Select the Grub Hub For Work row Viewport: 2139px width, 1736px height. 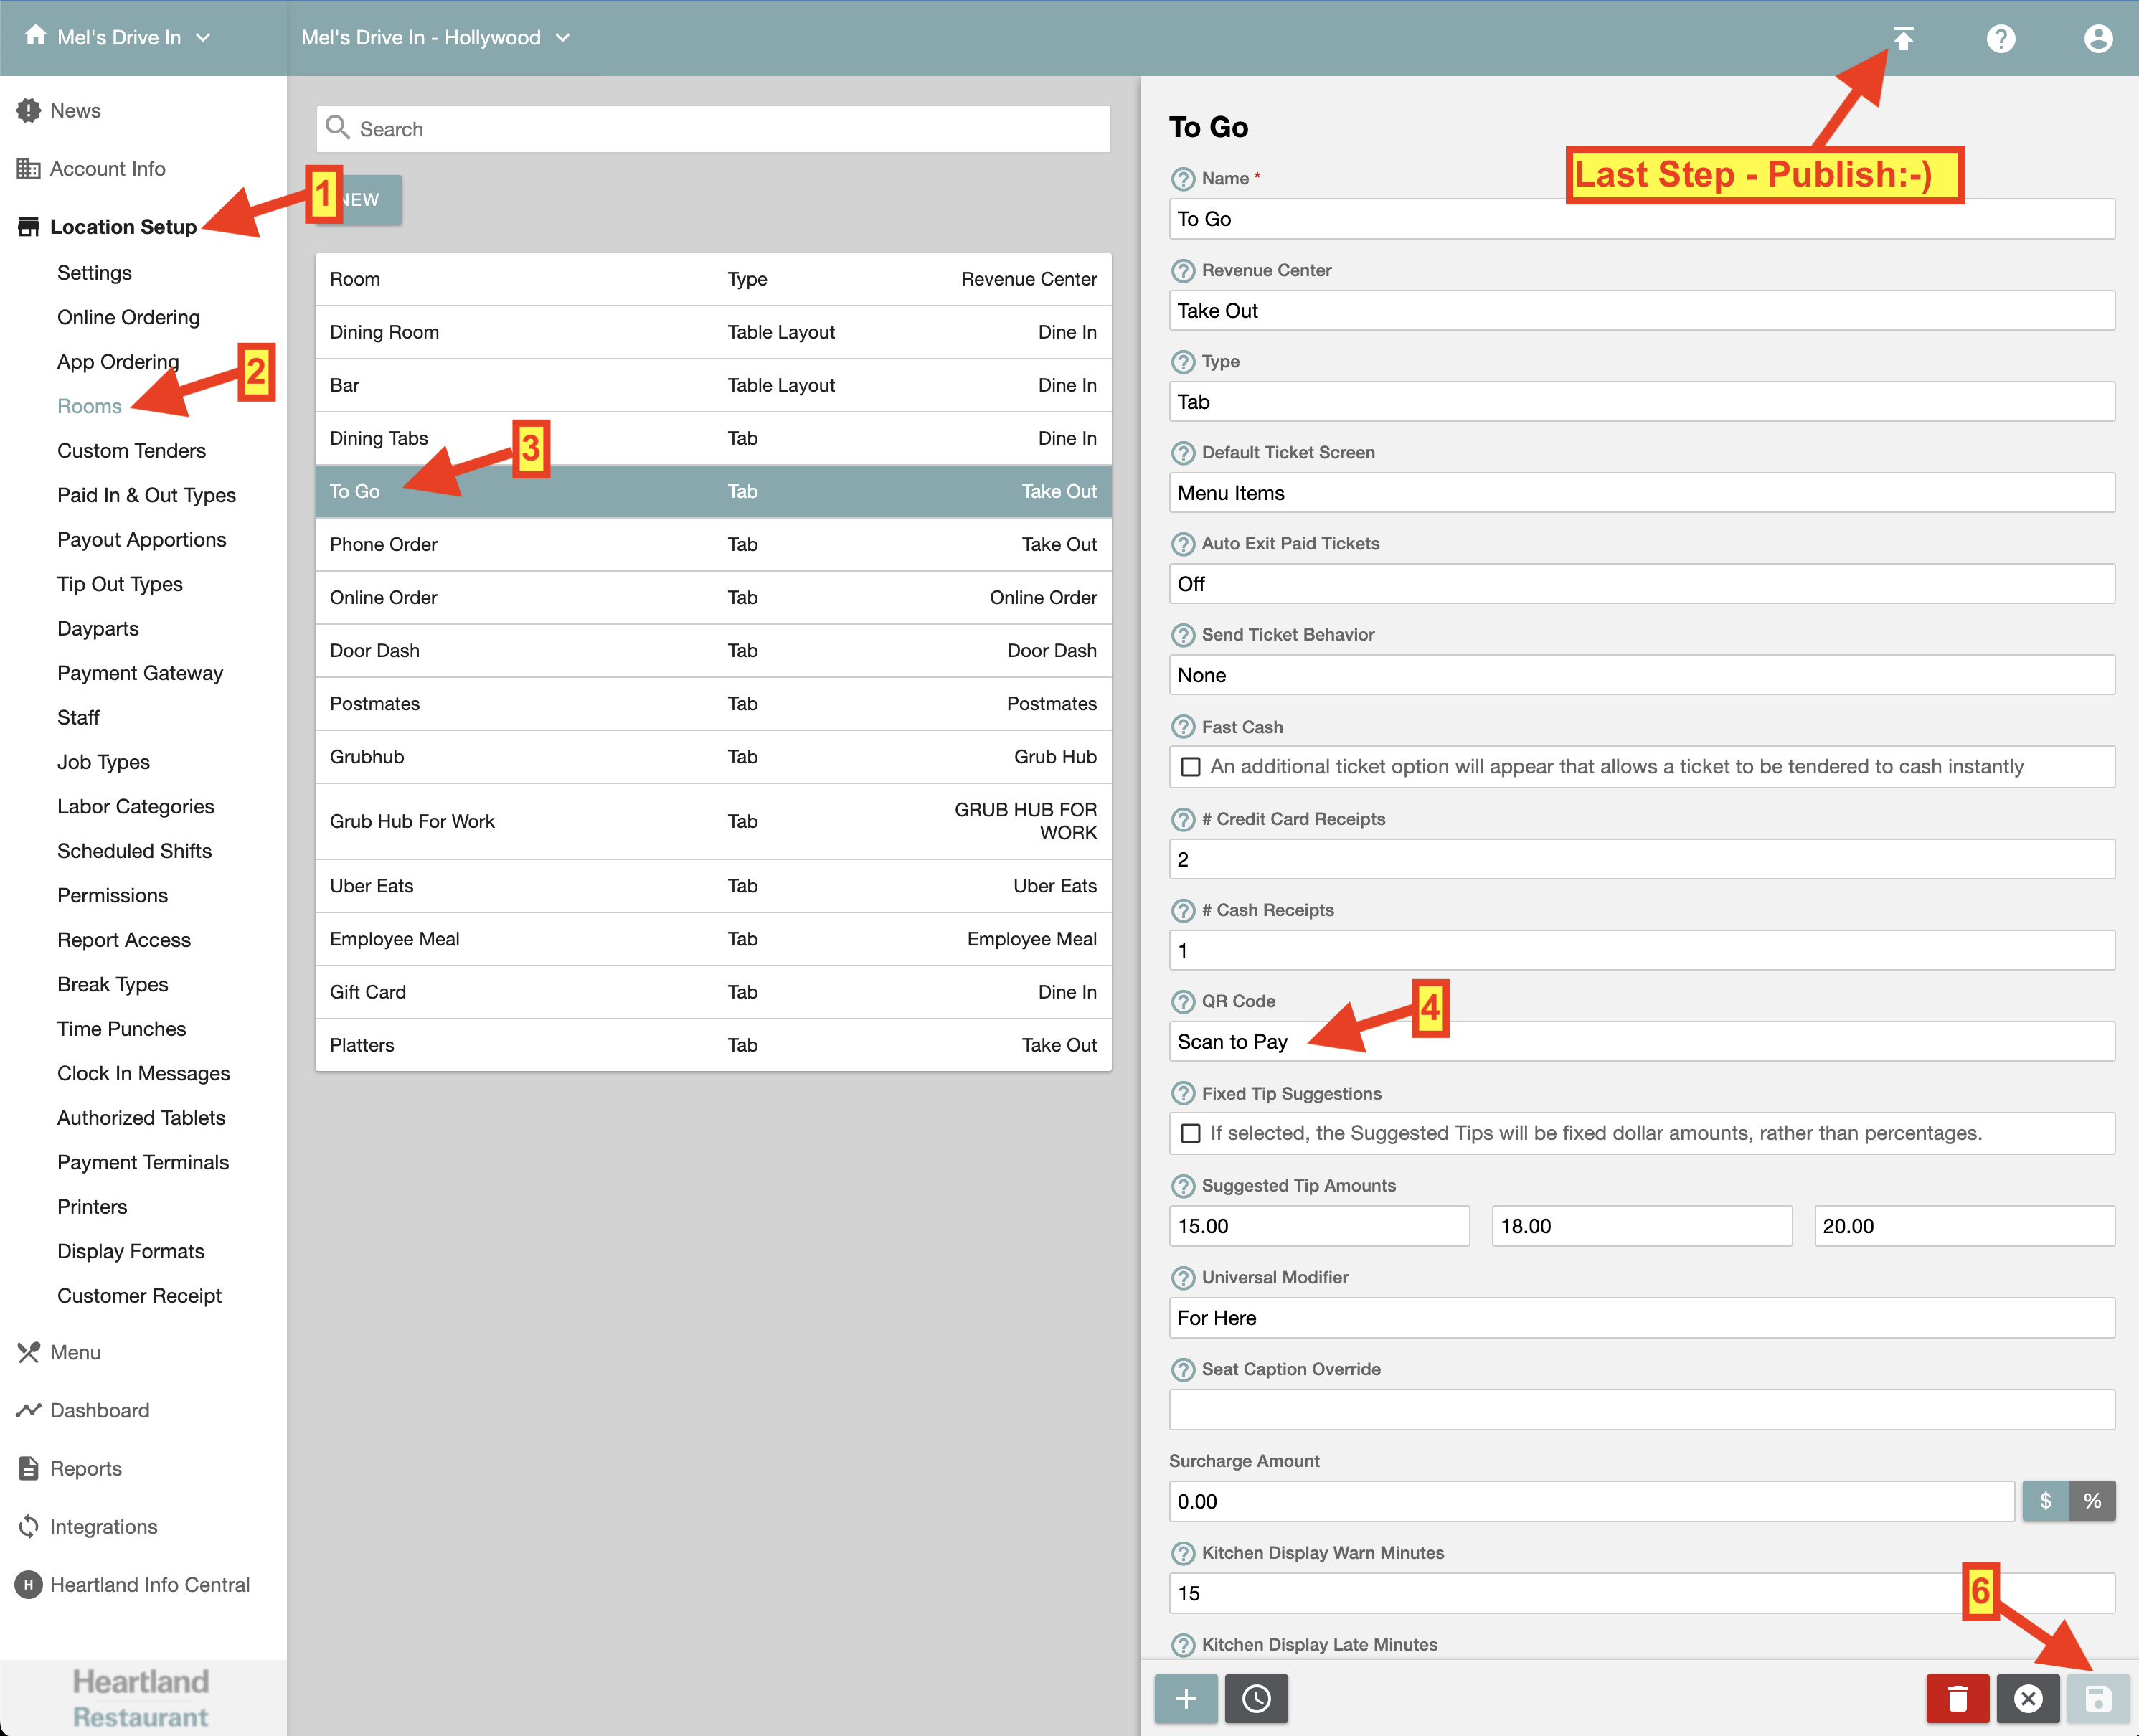[713, 821]
